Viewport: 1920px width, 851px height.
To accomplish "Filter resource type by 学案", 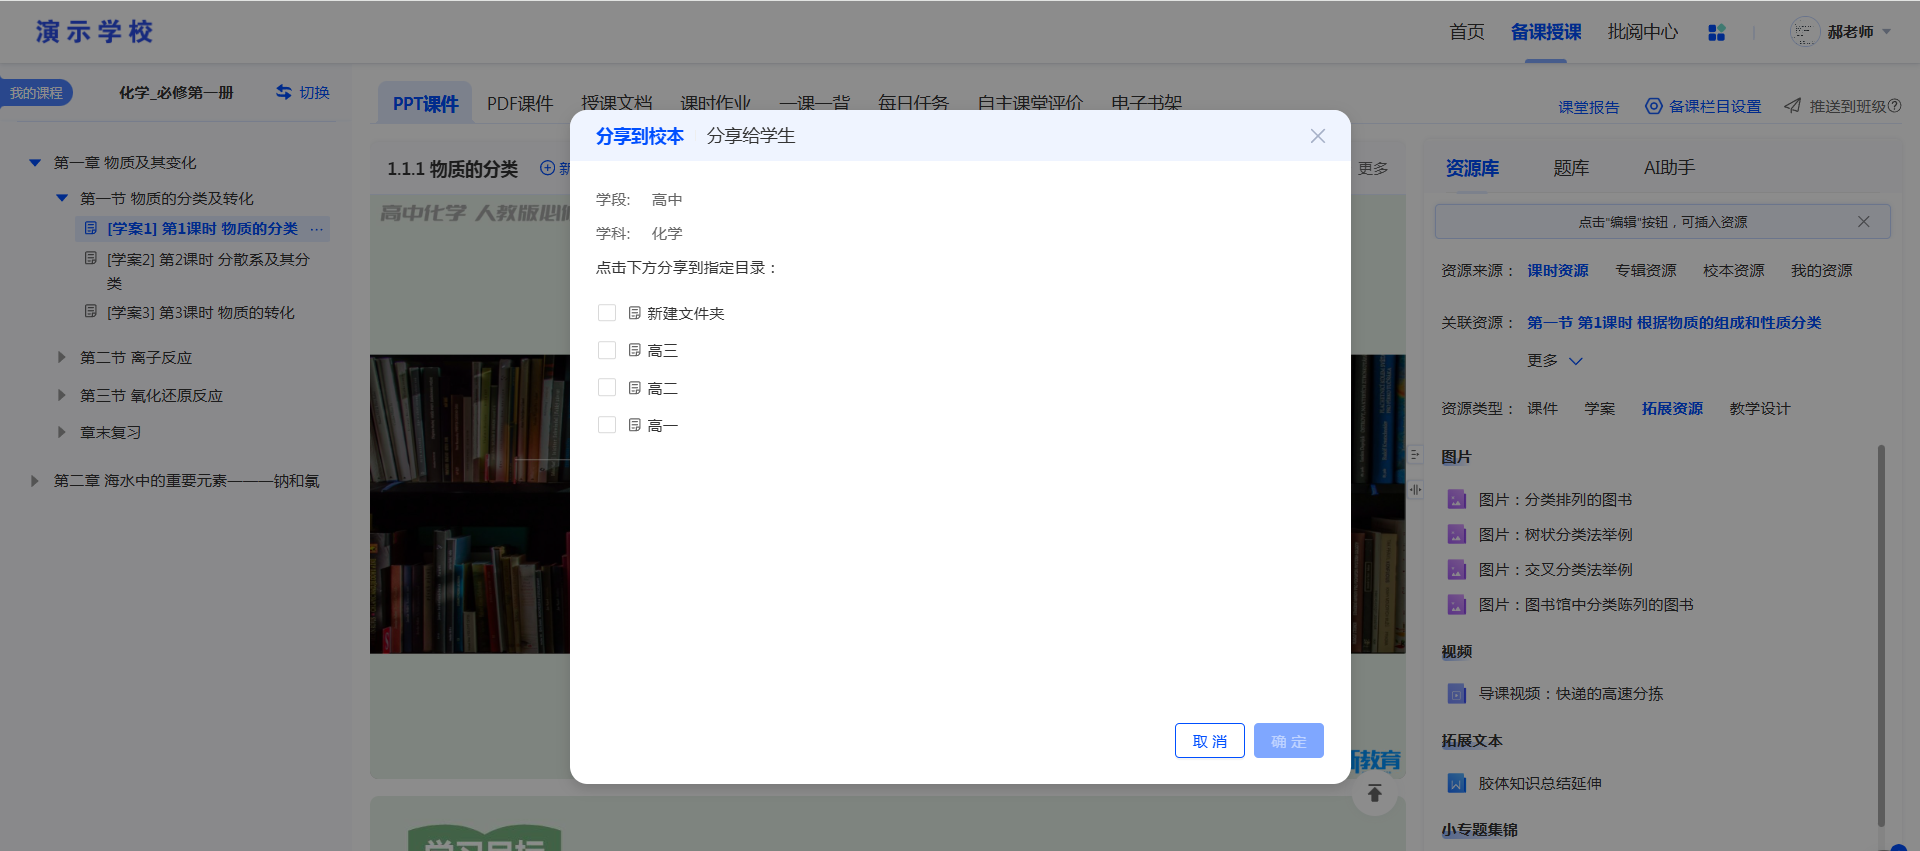I will pyautogui.click(x=1600, y=409).
